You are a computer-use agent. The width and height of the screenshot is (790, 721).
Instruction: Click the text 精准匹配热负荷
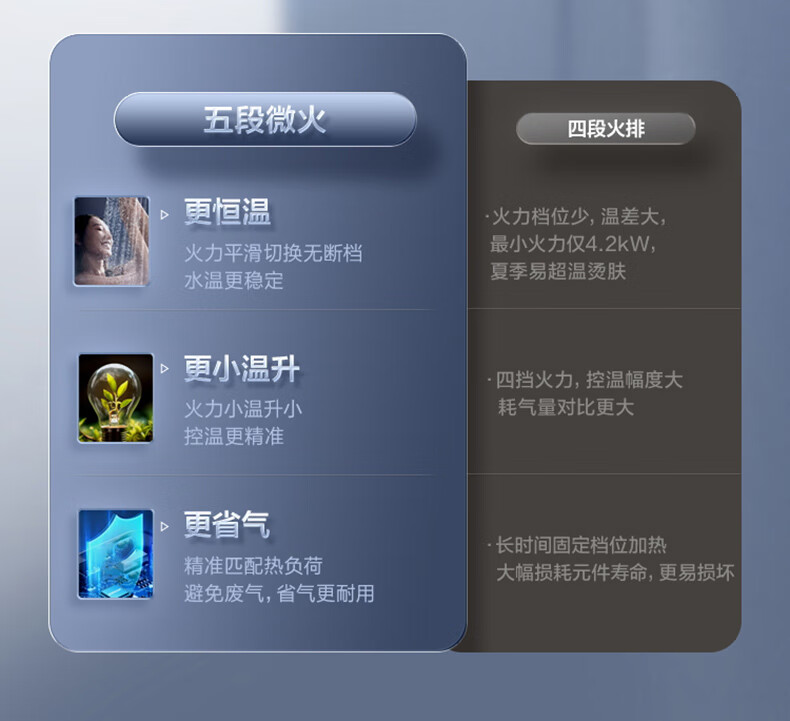point(253,566)
